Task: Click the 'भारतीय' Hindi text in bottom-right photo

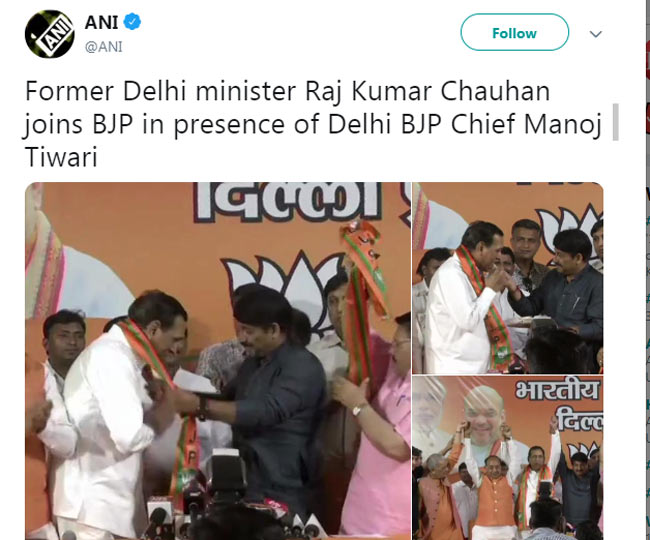Action: pyautogui.click(x=558, y=391)
